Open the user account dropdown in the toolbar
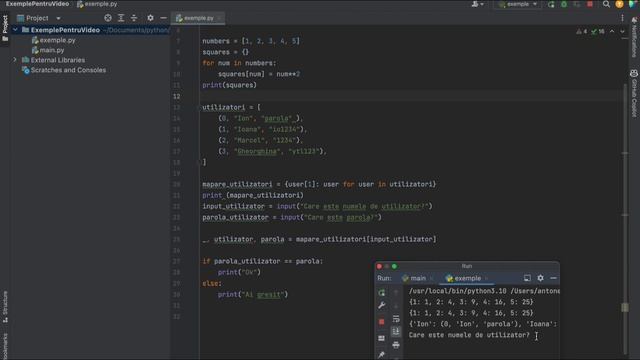 pyautogui.click(x=477, y=4)
